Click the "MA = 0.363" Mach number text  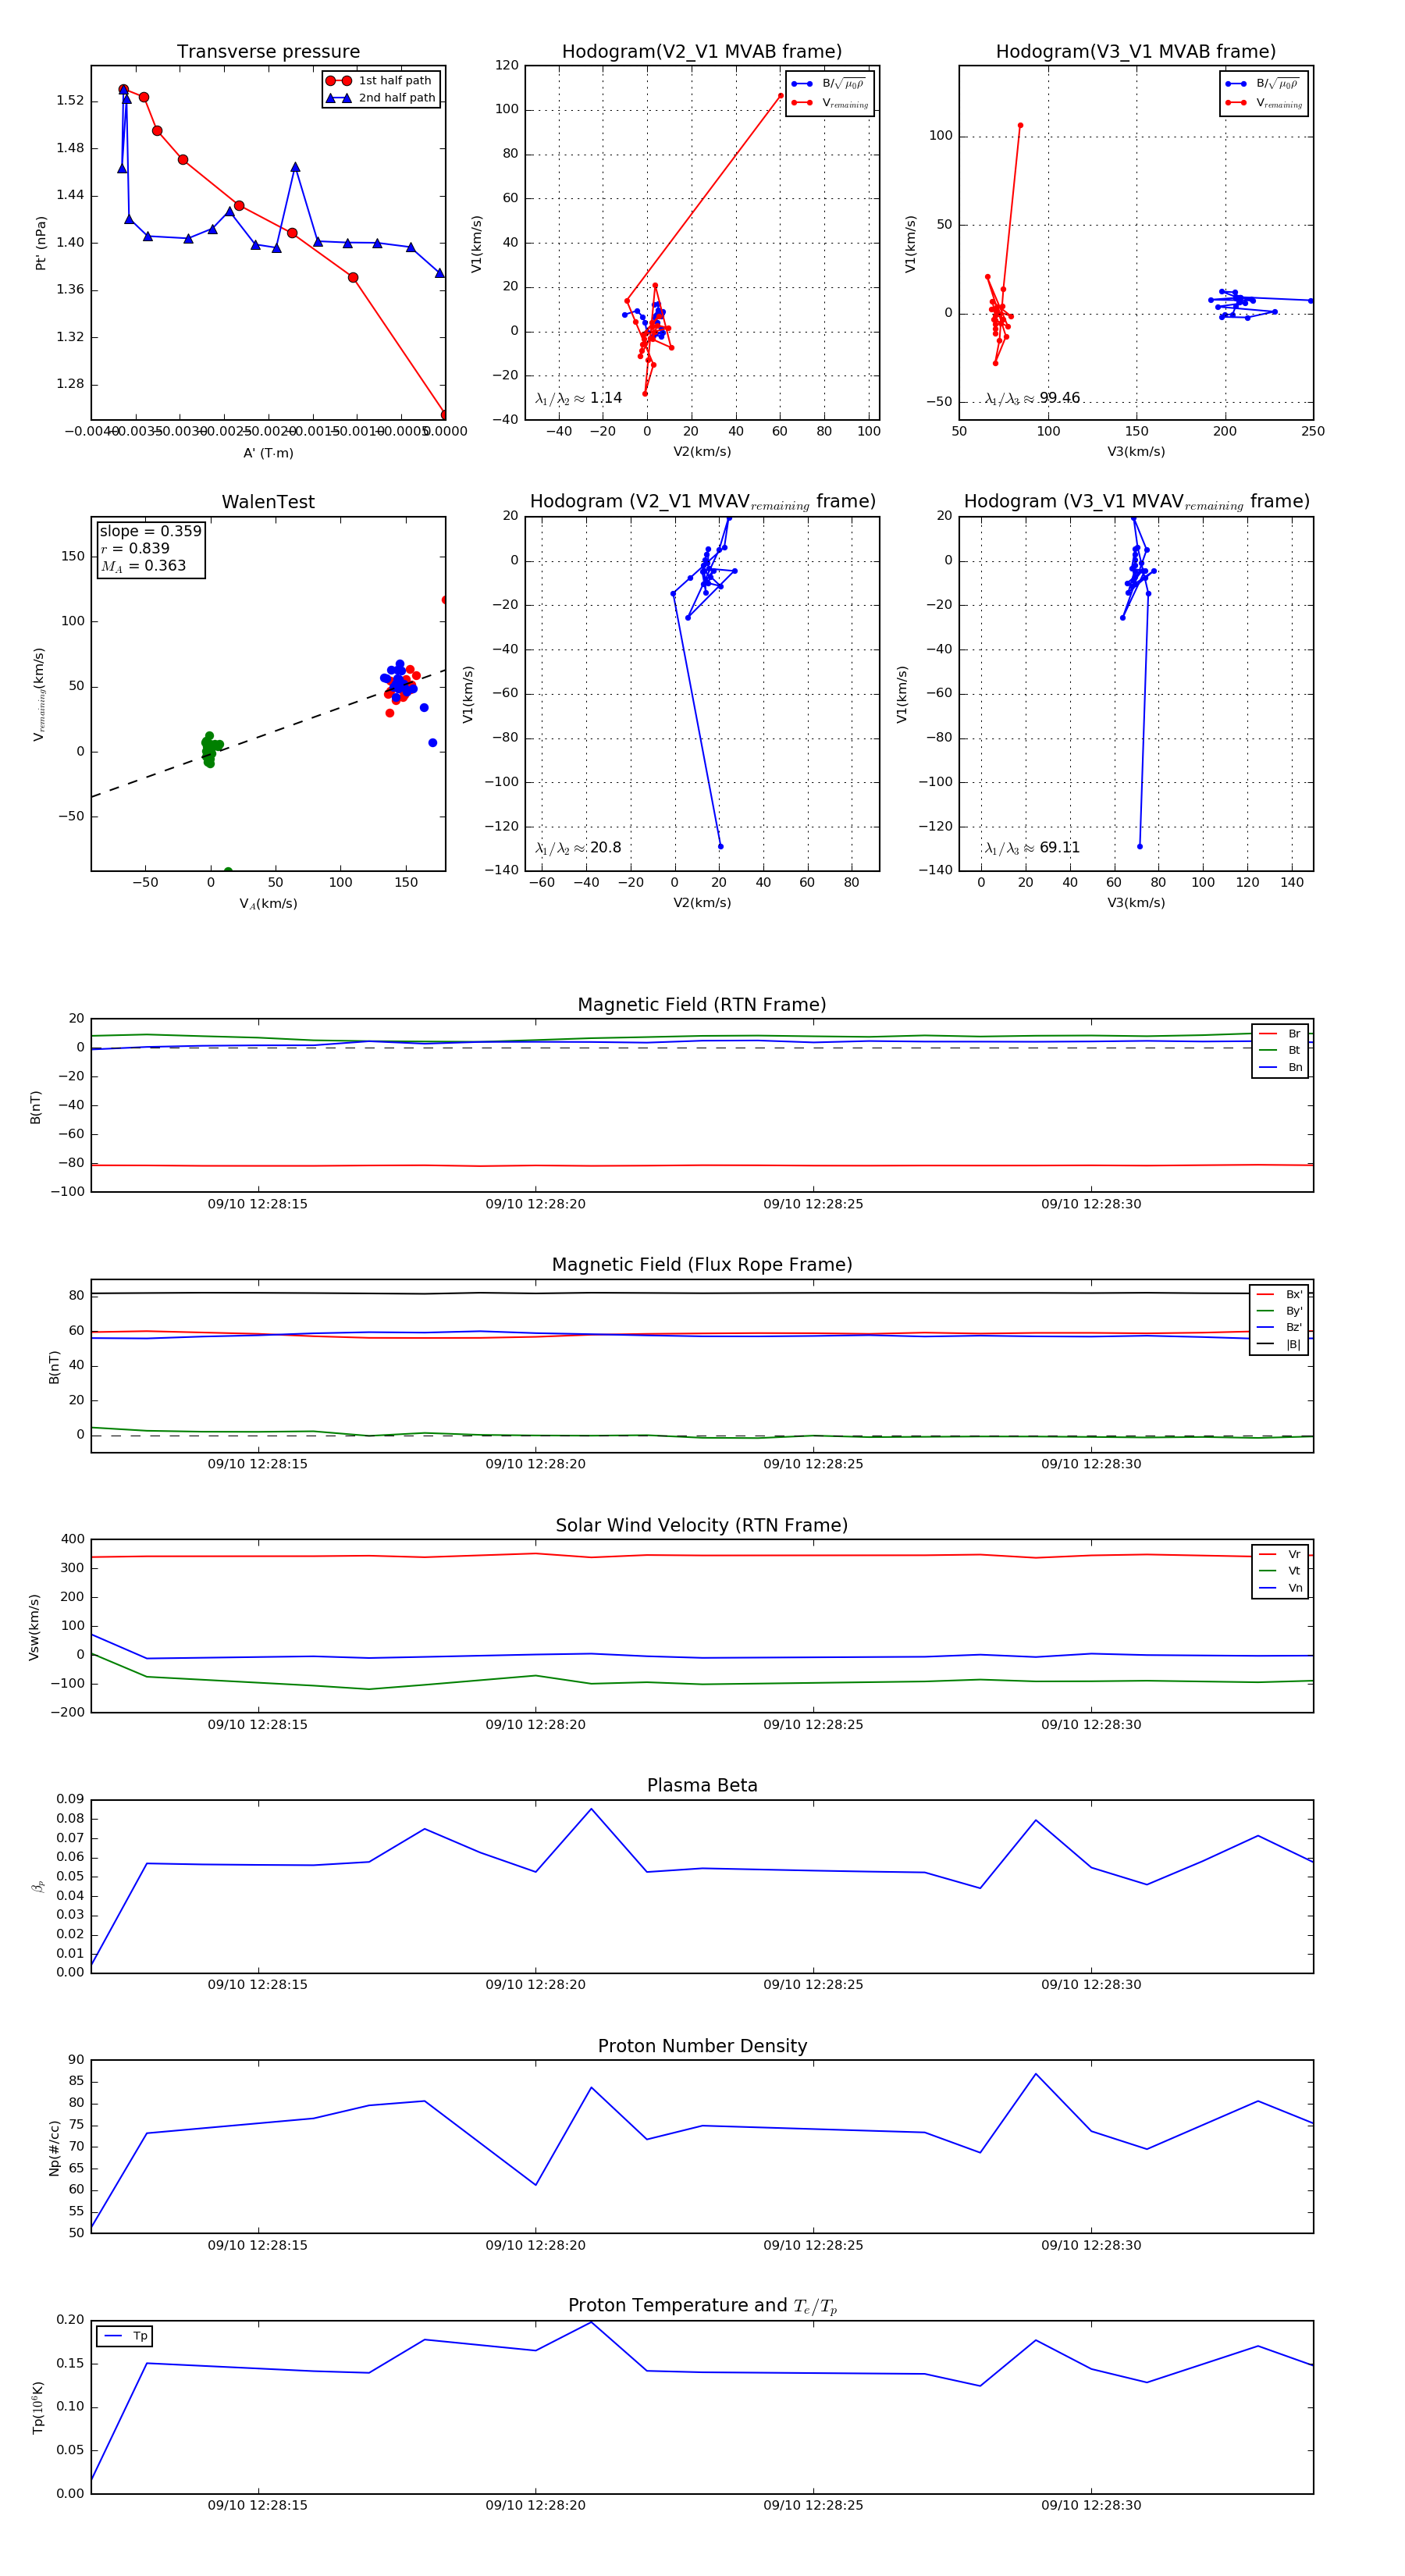pos(143,566)
